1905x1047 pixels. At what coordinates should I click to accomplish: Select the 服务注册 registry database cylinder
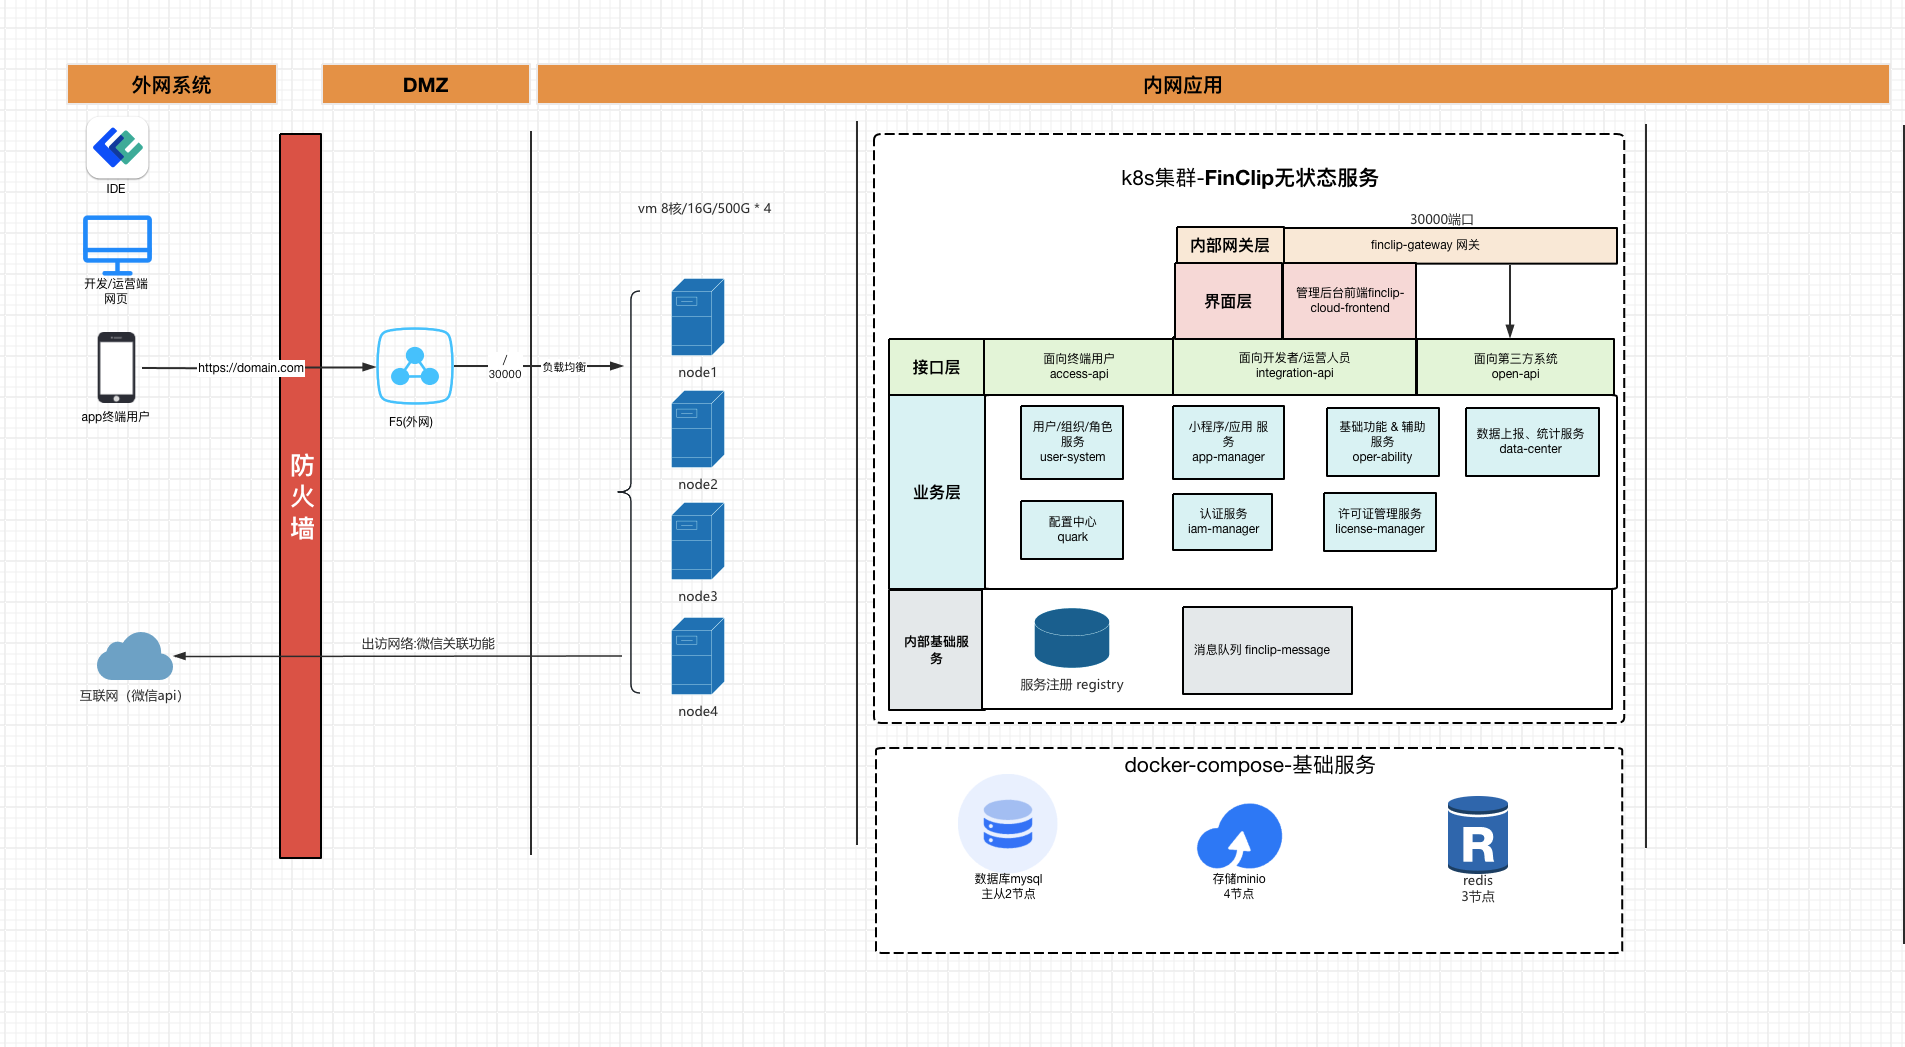(x=1072, y=638)
